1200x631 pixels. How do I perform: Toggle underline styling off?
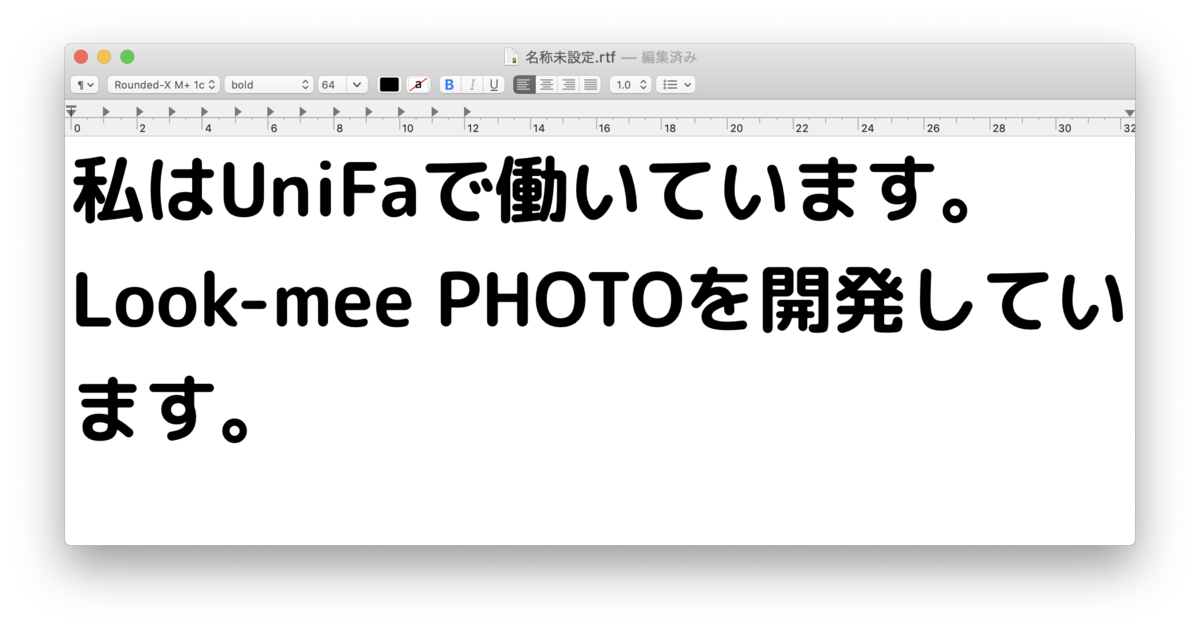[x=493, y=84]
